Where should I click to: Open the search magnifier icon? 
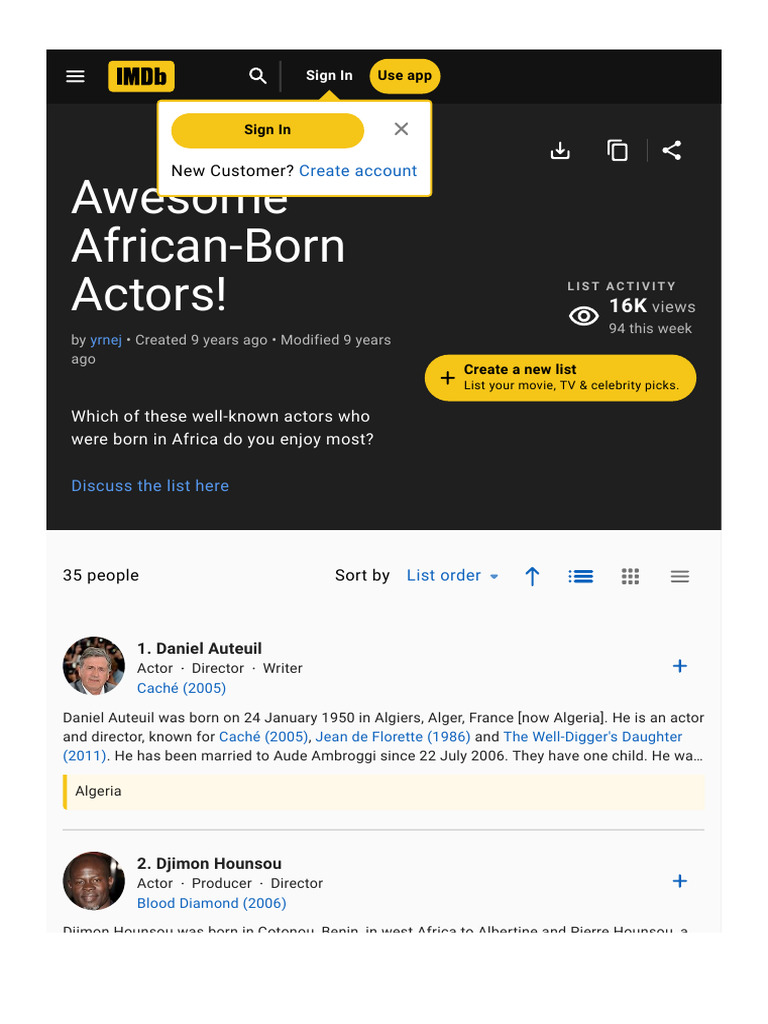pyautogui.click(x=258, y=76)
